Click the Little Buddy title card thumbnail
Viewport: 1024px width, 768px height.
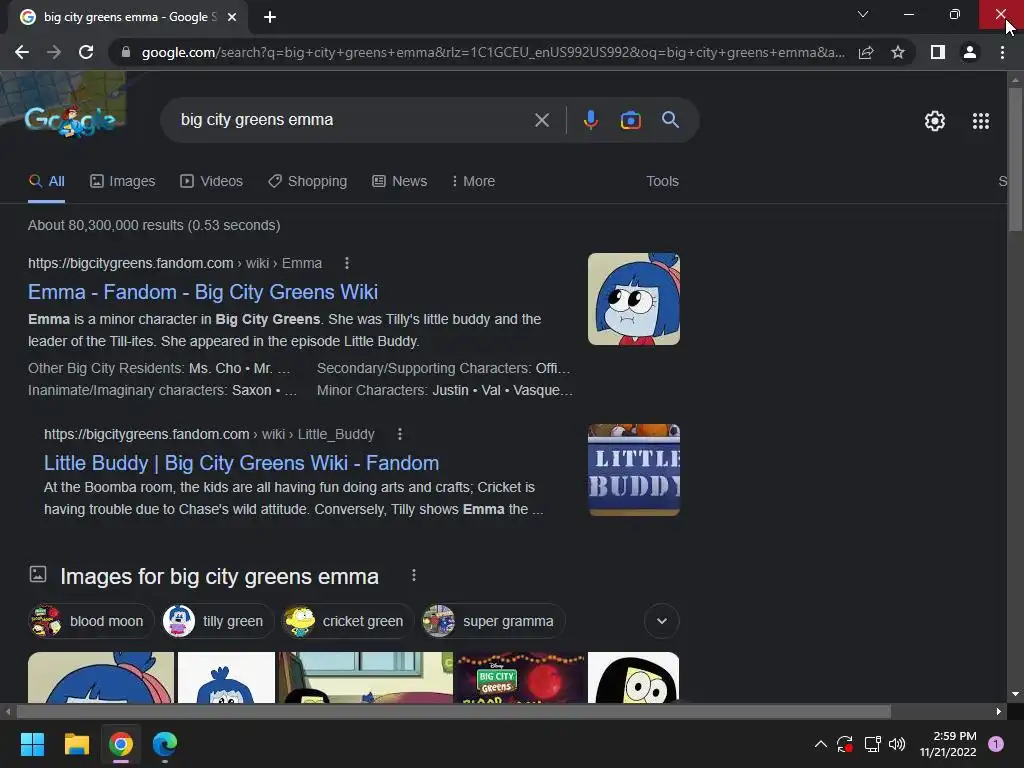633,470
